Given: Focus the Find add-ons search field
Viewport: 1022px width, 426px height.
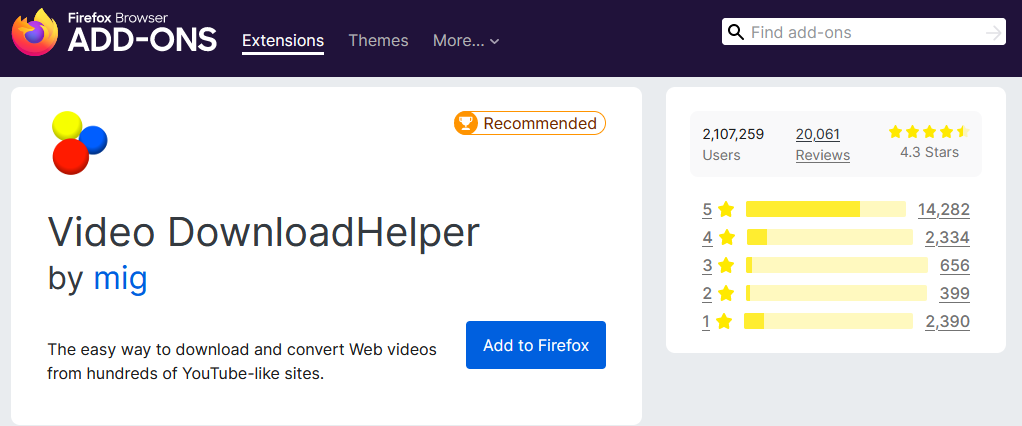Looking at the screenshot, I should 864,32.
